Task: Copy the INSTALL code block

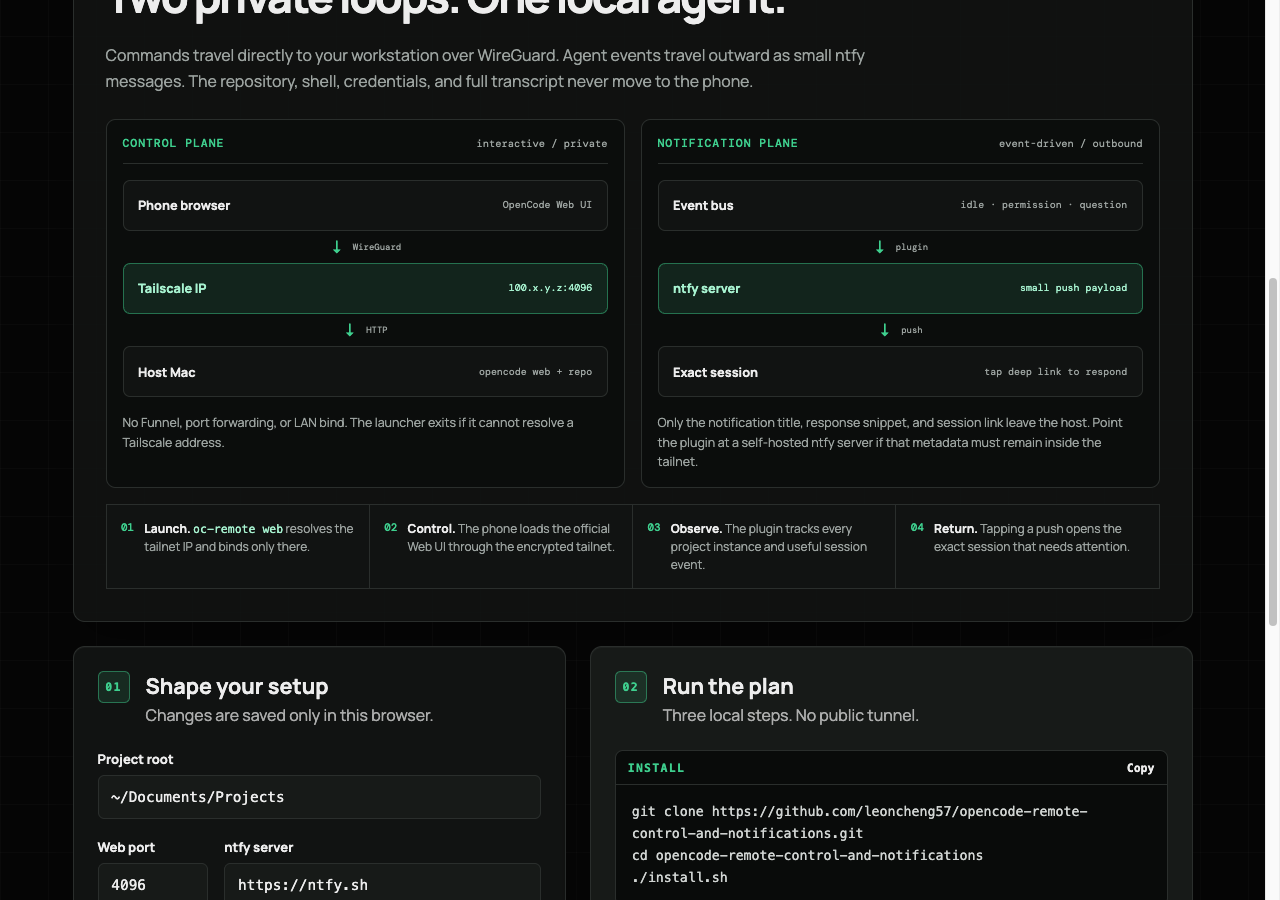Action: click(1140, 768)
